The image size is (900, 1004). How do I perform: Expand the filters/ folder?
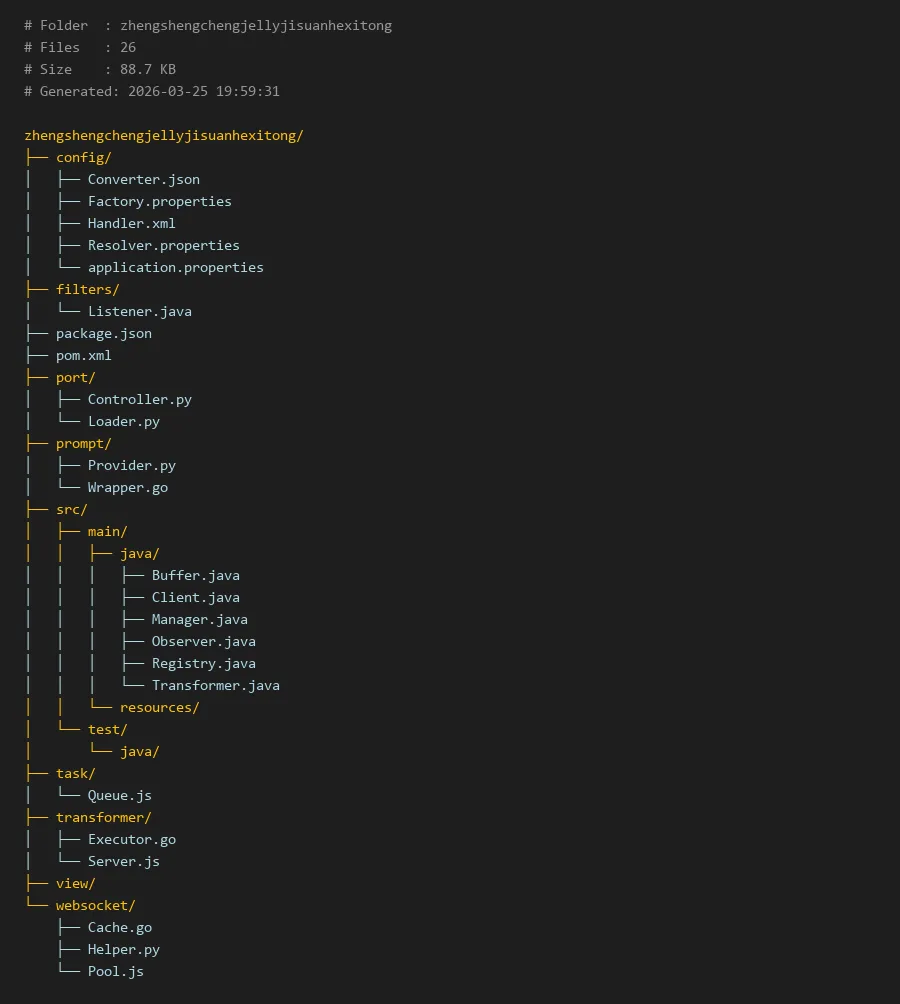click(87, 289)
